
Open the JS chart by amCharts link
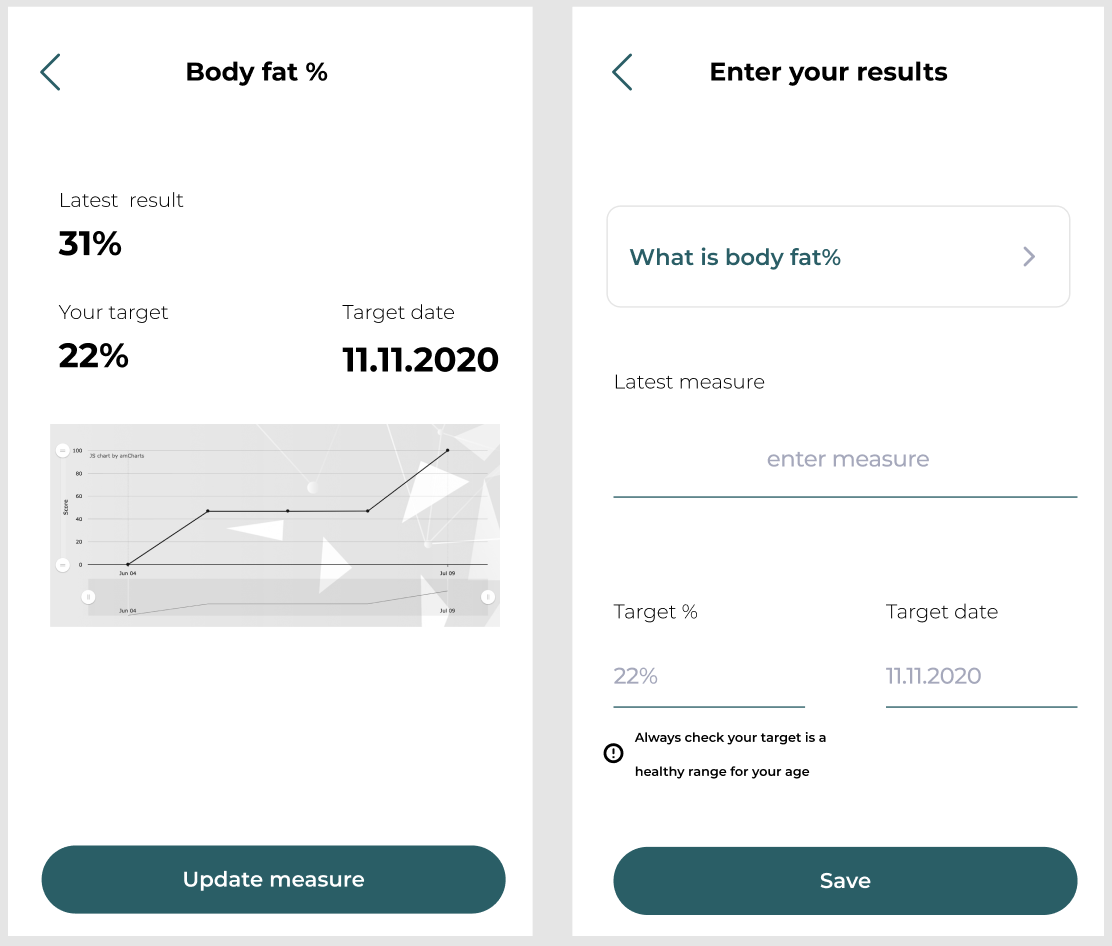(117, 456)
